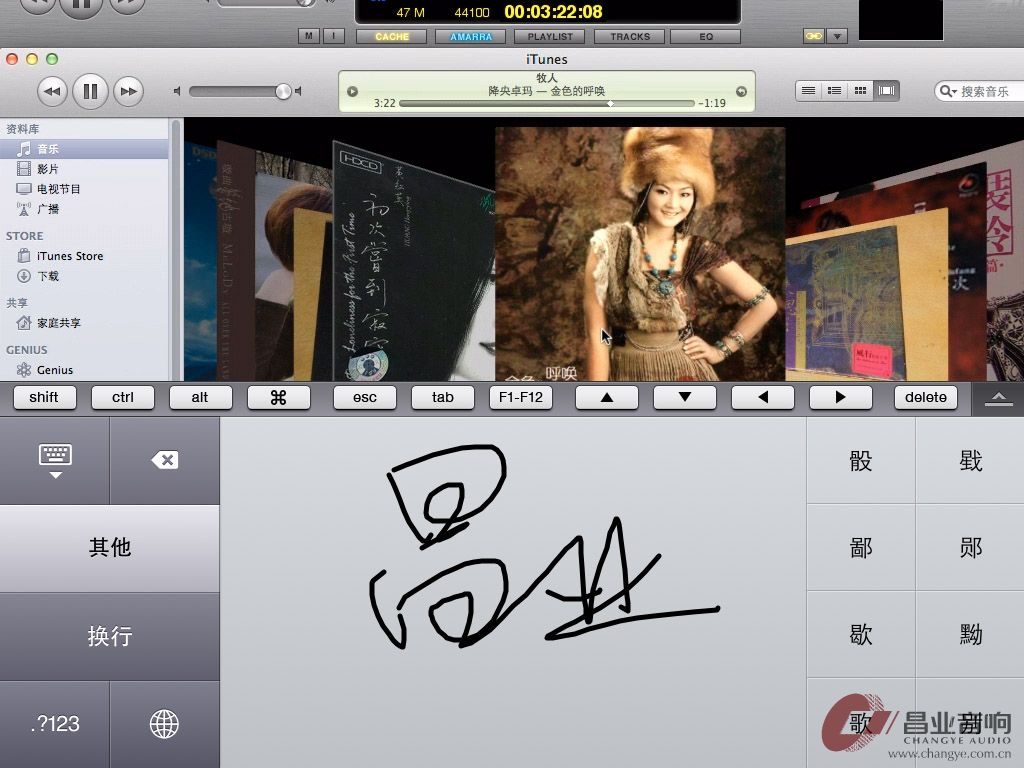1024x768 pixels.
Task: Toggle the alt modifier key
Action: pyautogui.click(x=200, y=397)
